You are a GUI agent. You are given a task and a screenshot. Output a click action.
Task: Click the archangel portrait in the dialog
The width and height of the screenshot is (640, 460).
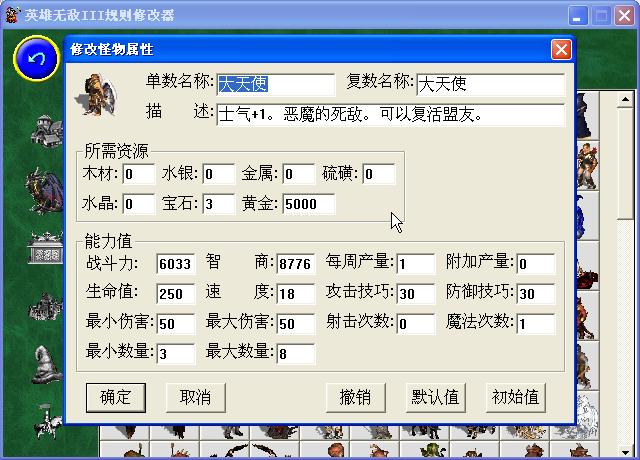[97, 95]
